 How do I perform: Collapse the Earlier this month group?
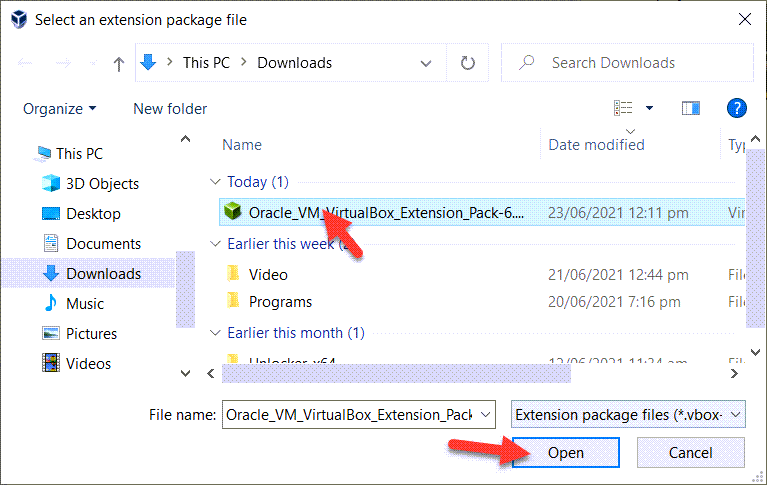coord(213,333)
